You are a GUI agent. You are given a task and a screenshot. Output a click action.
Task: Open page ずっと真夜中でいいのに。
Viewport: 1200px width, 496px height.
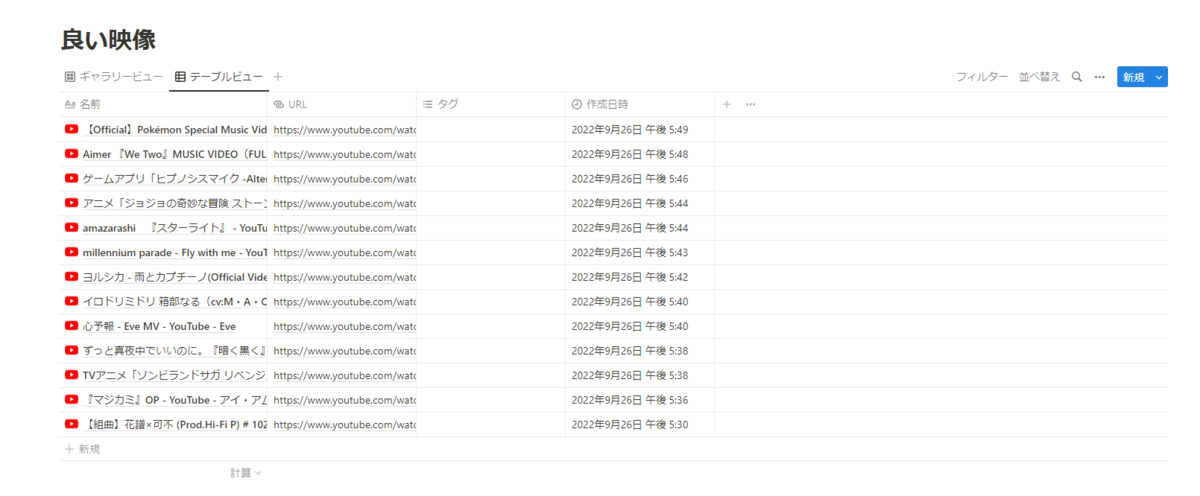pyautogui.click(x=175, y=350)
